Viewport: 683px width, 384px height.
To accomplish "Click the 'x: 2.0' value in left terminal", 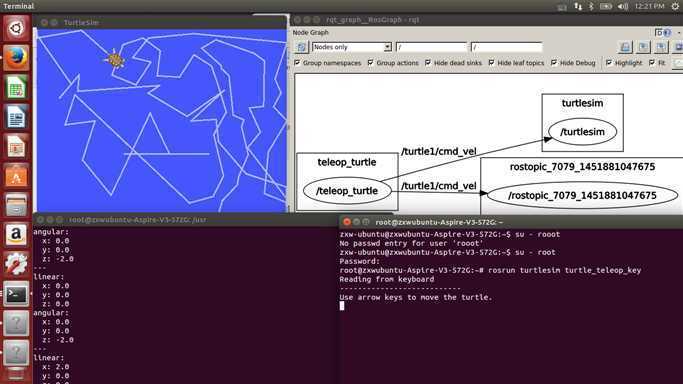I will point(55,367).
